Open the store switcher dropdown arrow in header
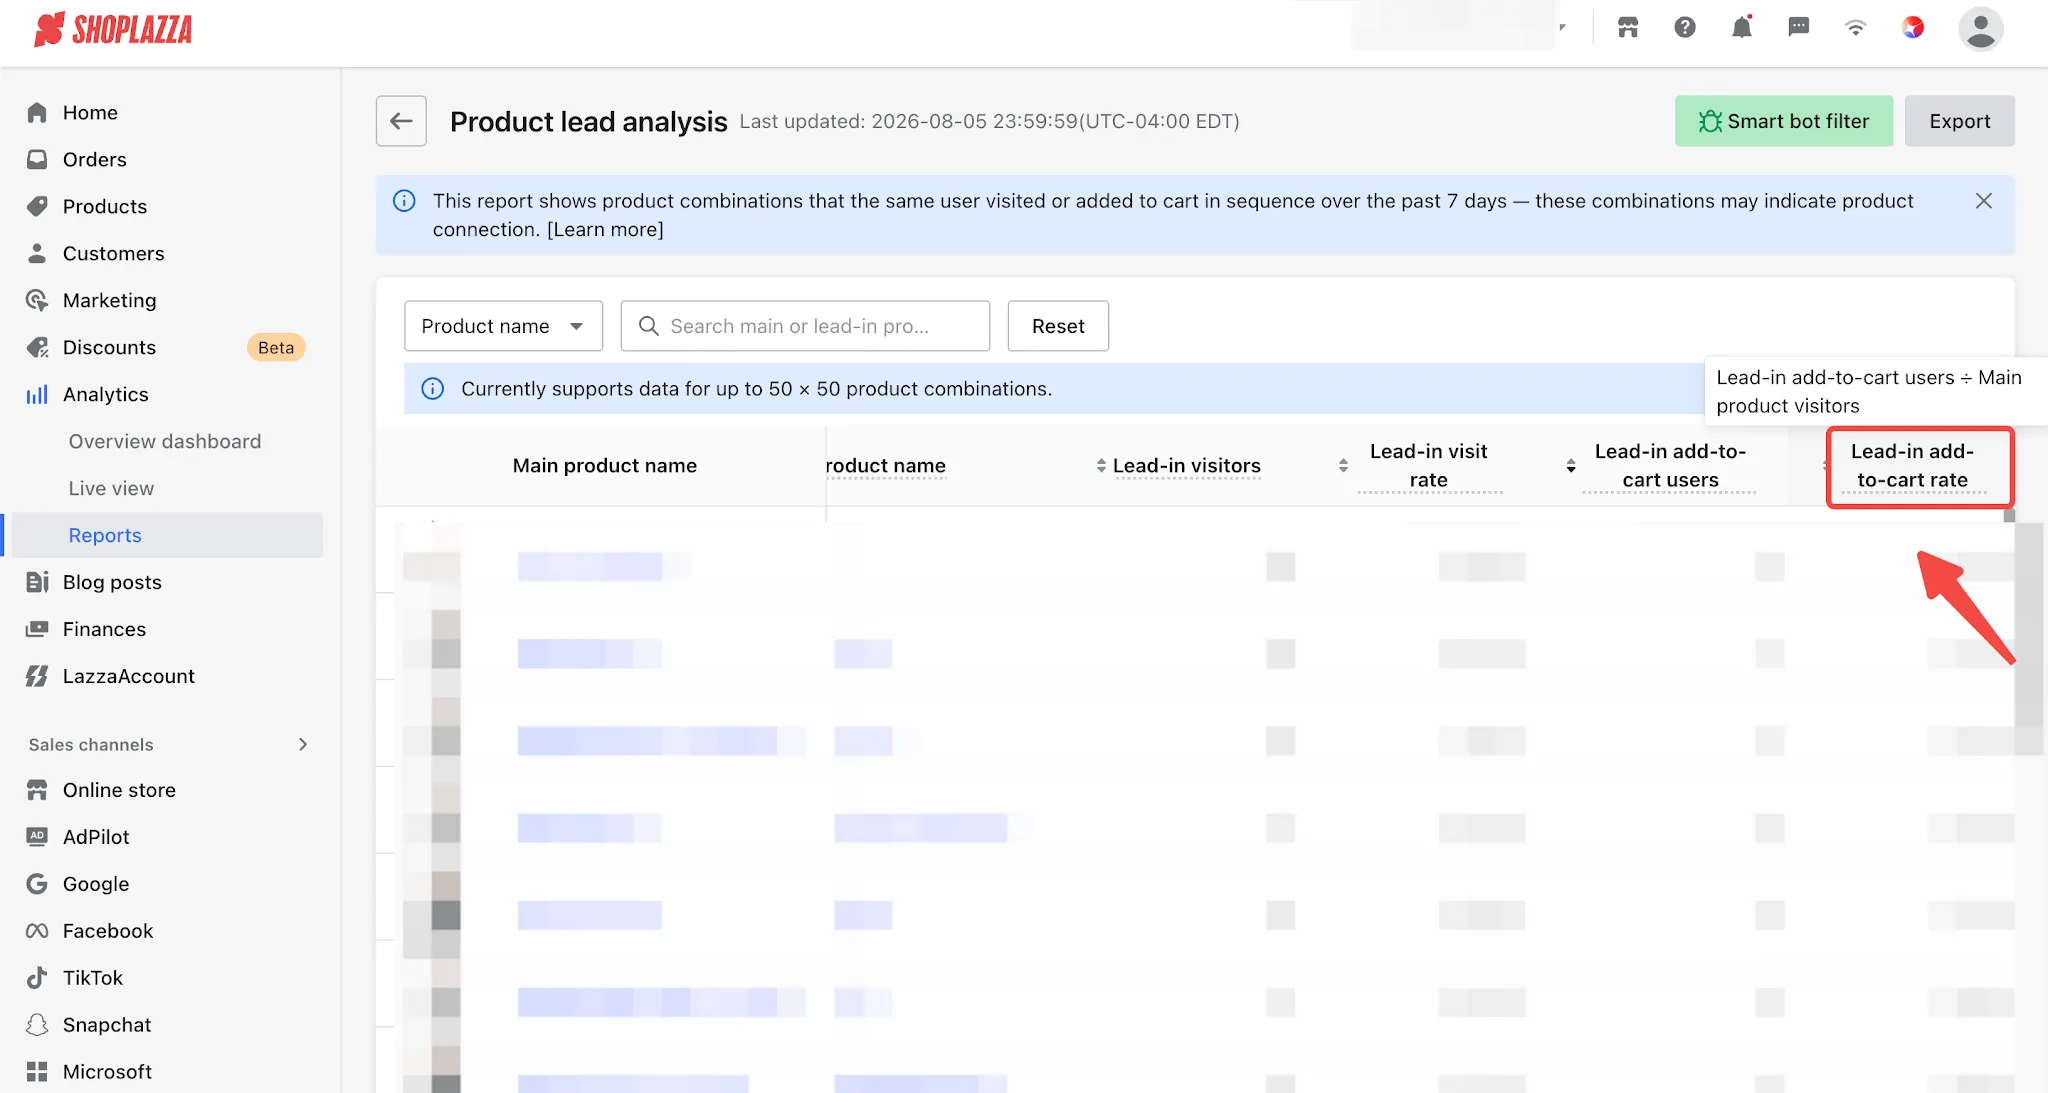This screenshot has height=1093, width=2048. click(1562, 28)
